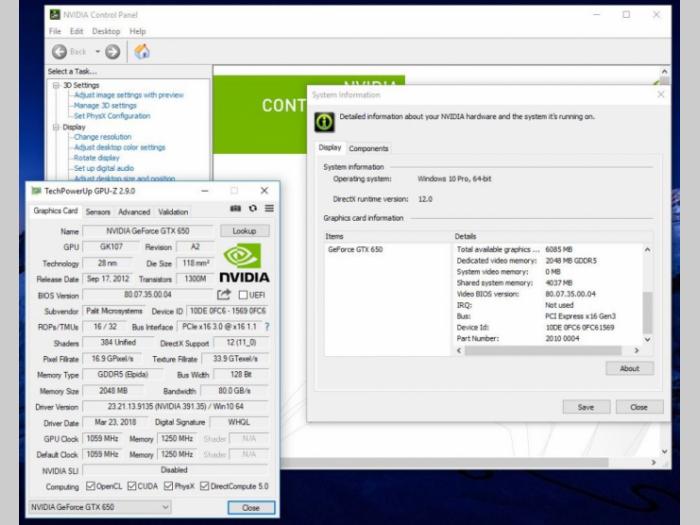
Task: Switch to the Validation tab in GPU-Z
Action: point(173,212)
